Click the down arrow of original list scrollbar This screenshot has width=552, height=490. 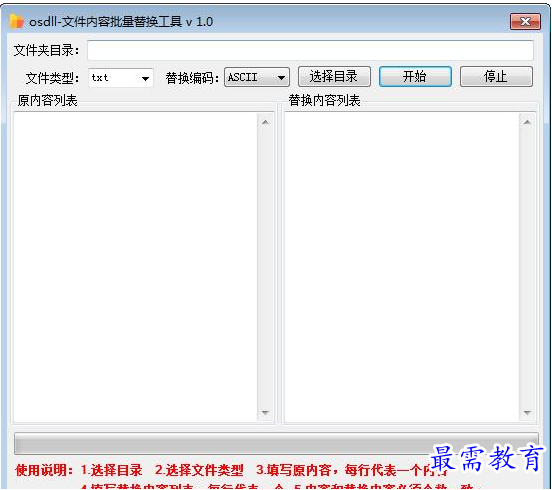pos(265,412)
